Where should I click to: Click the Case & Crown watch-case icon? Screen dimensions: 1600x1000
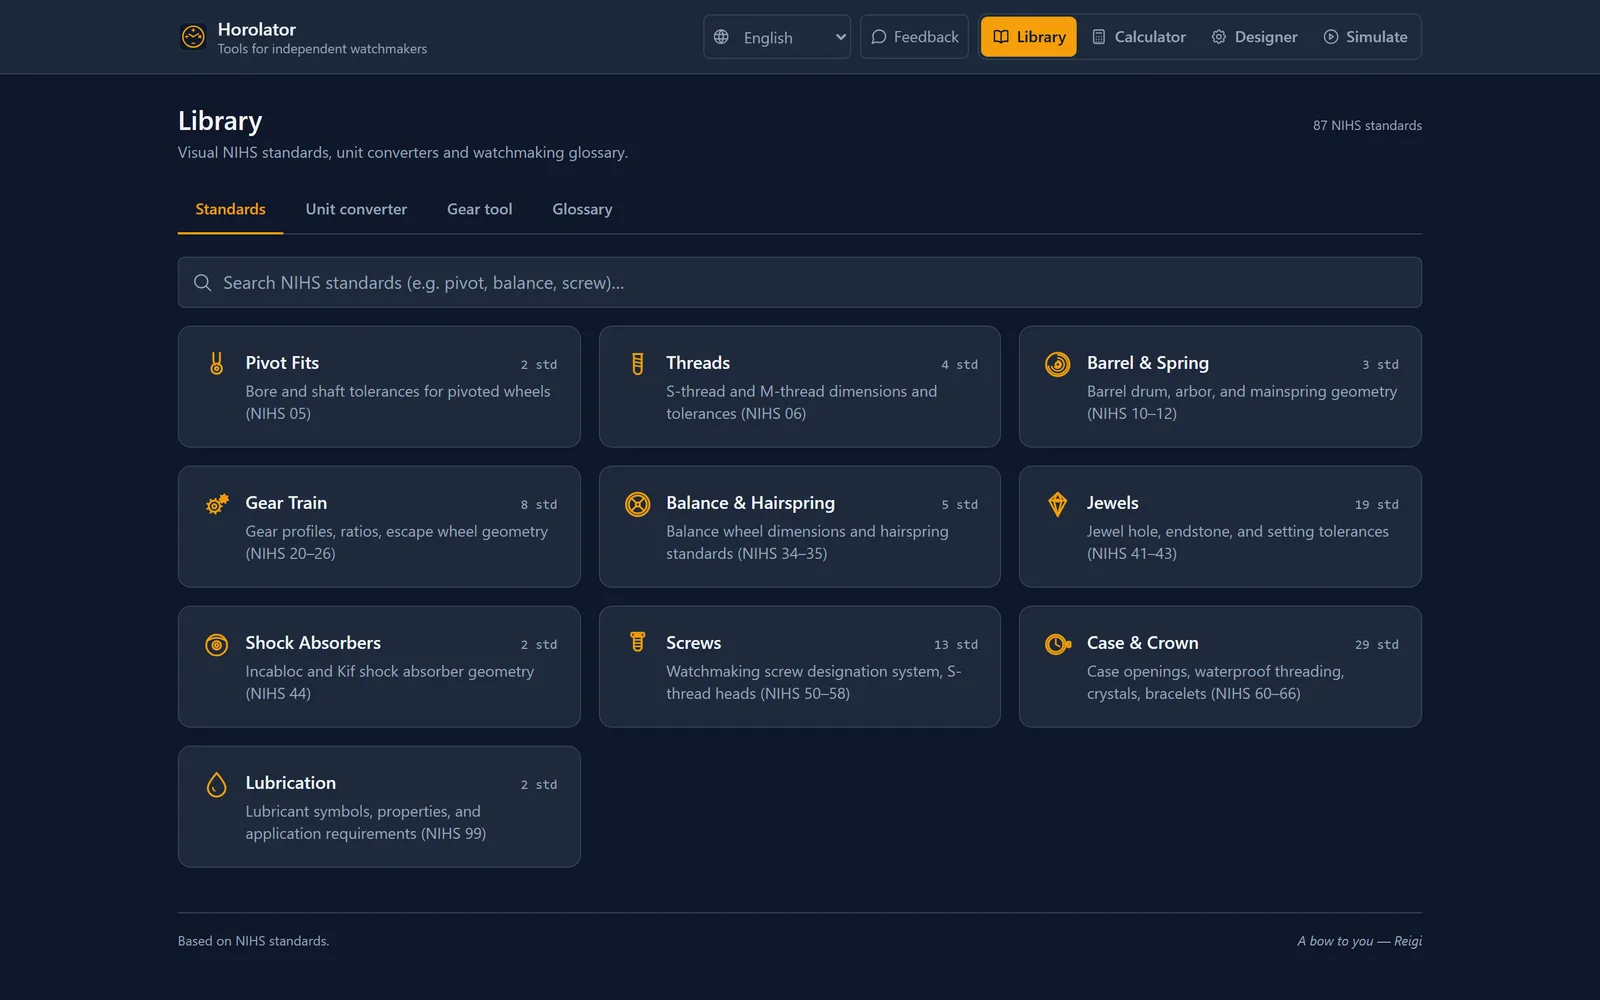[x=1058, y=644]
